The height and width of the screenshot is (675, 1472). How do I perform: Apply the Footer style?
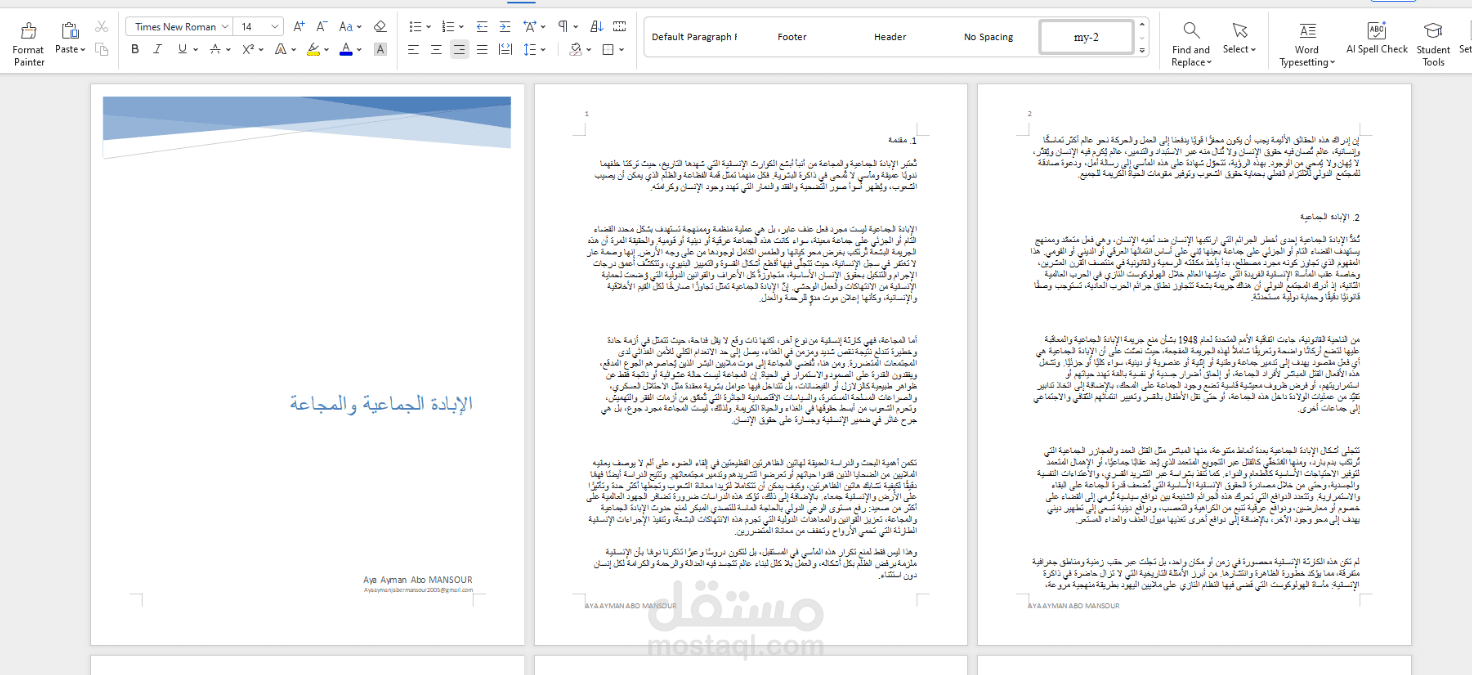[791, 36]
